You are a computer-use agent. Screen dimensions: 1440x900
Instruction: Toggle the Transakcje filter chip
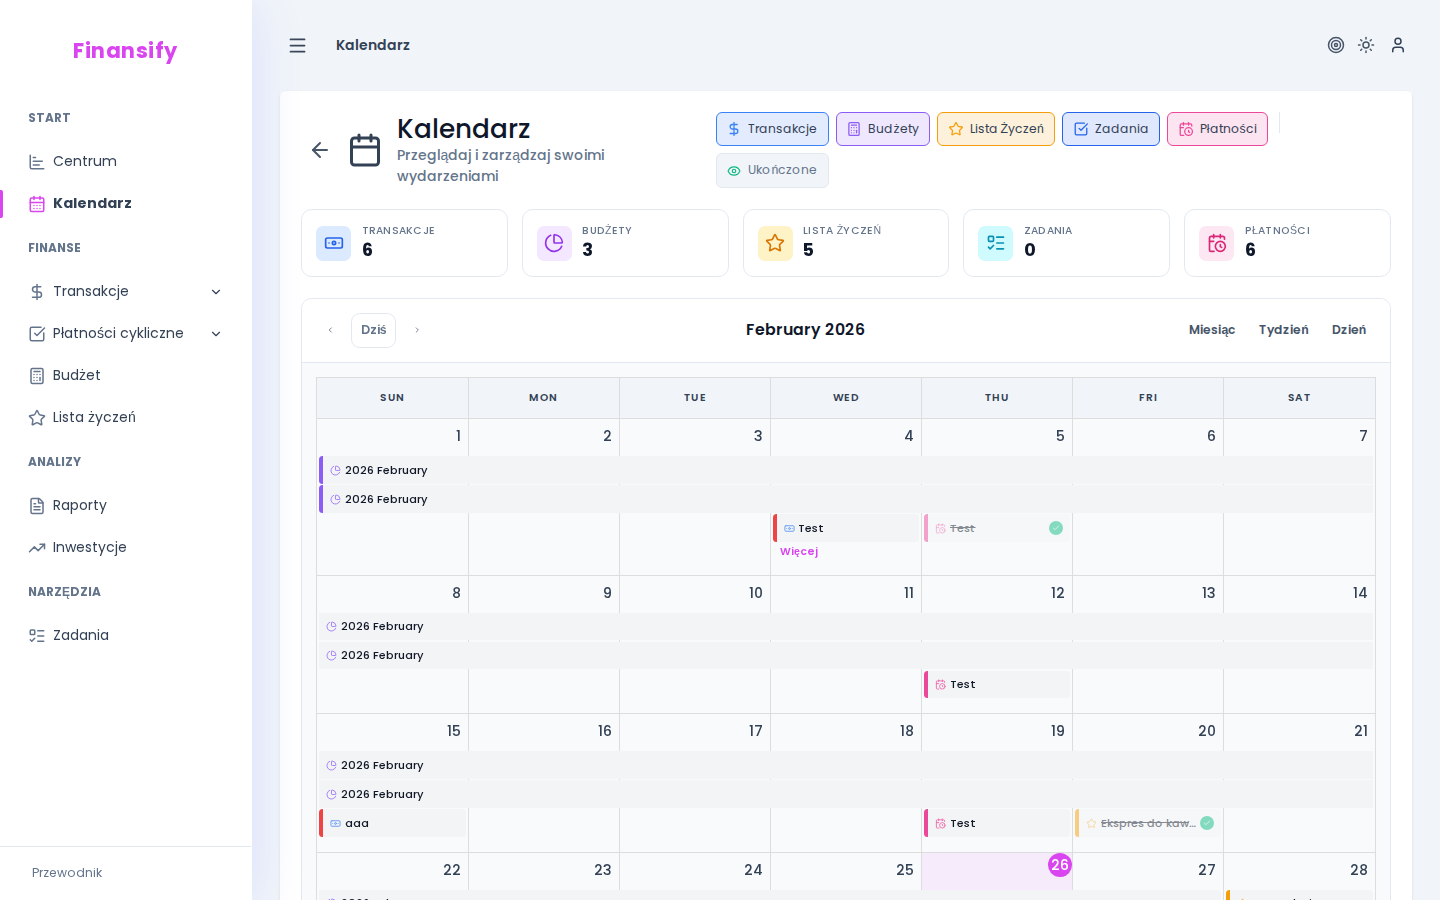click(772, 129)
